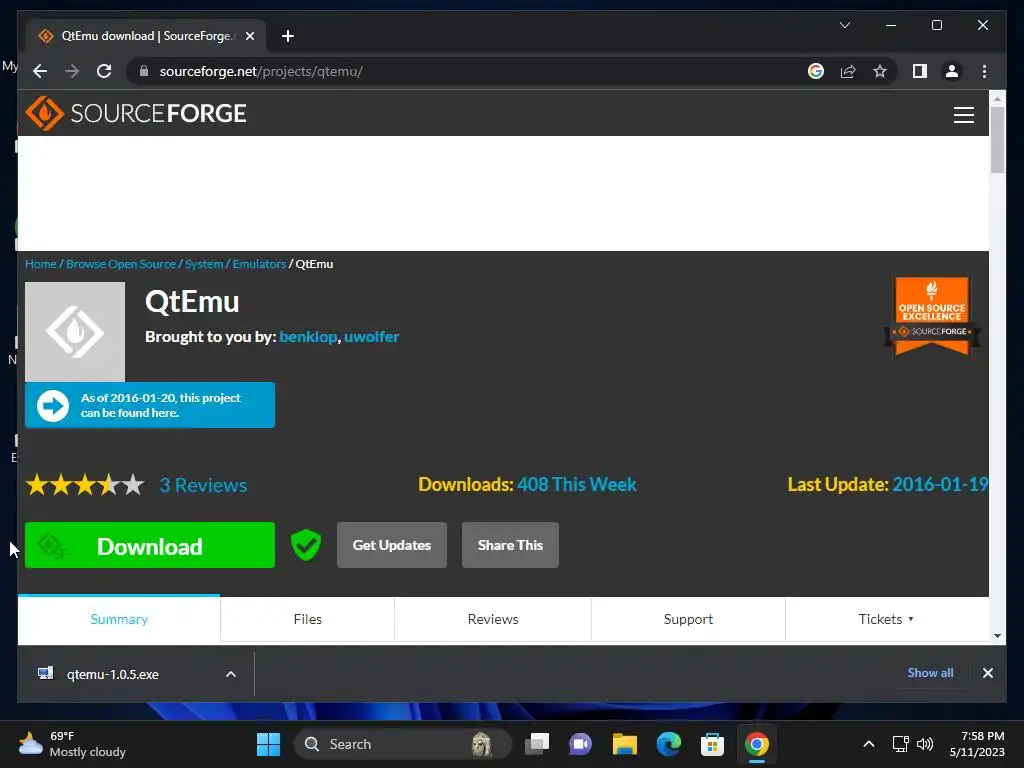Go to the Home breadcrumb link
This screenshot has height=768, width=1024.
tap(40, 264)
